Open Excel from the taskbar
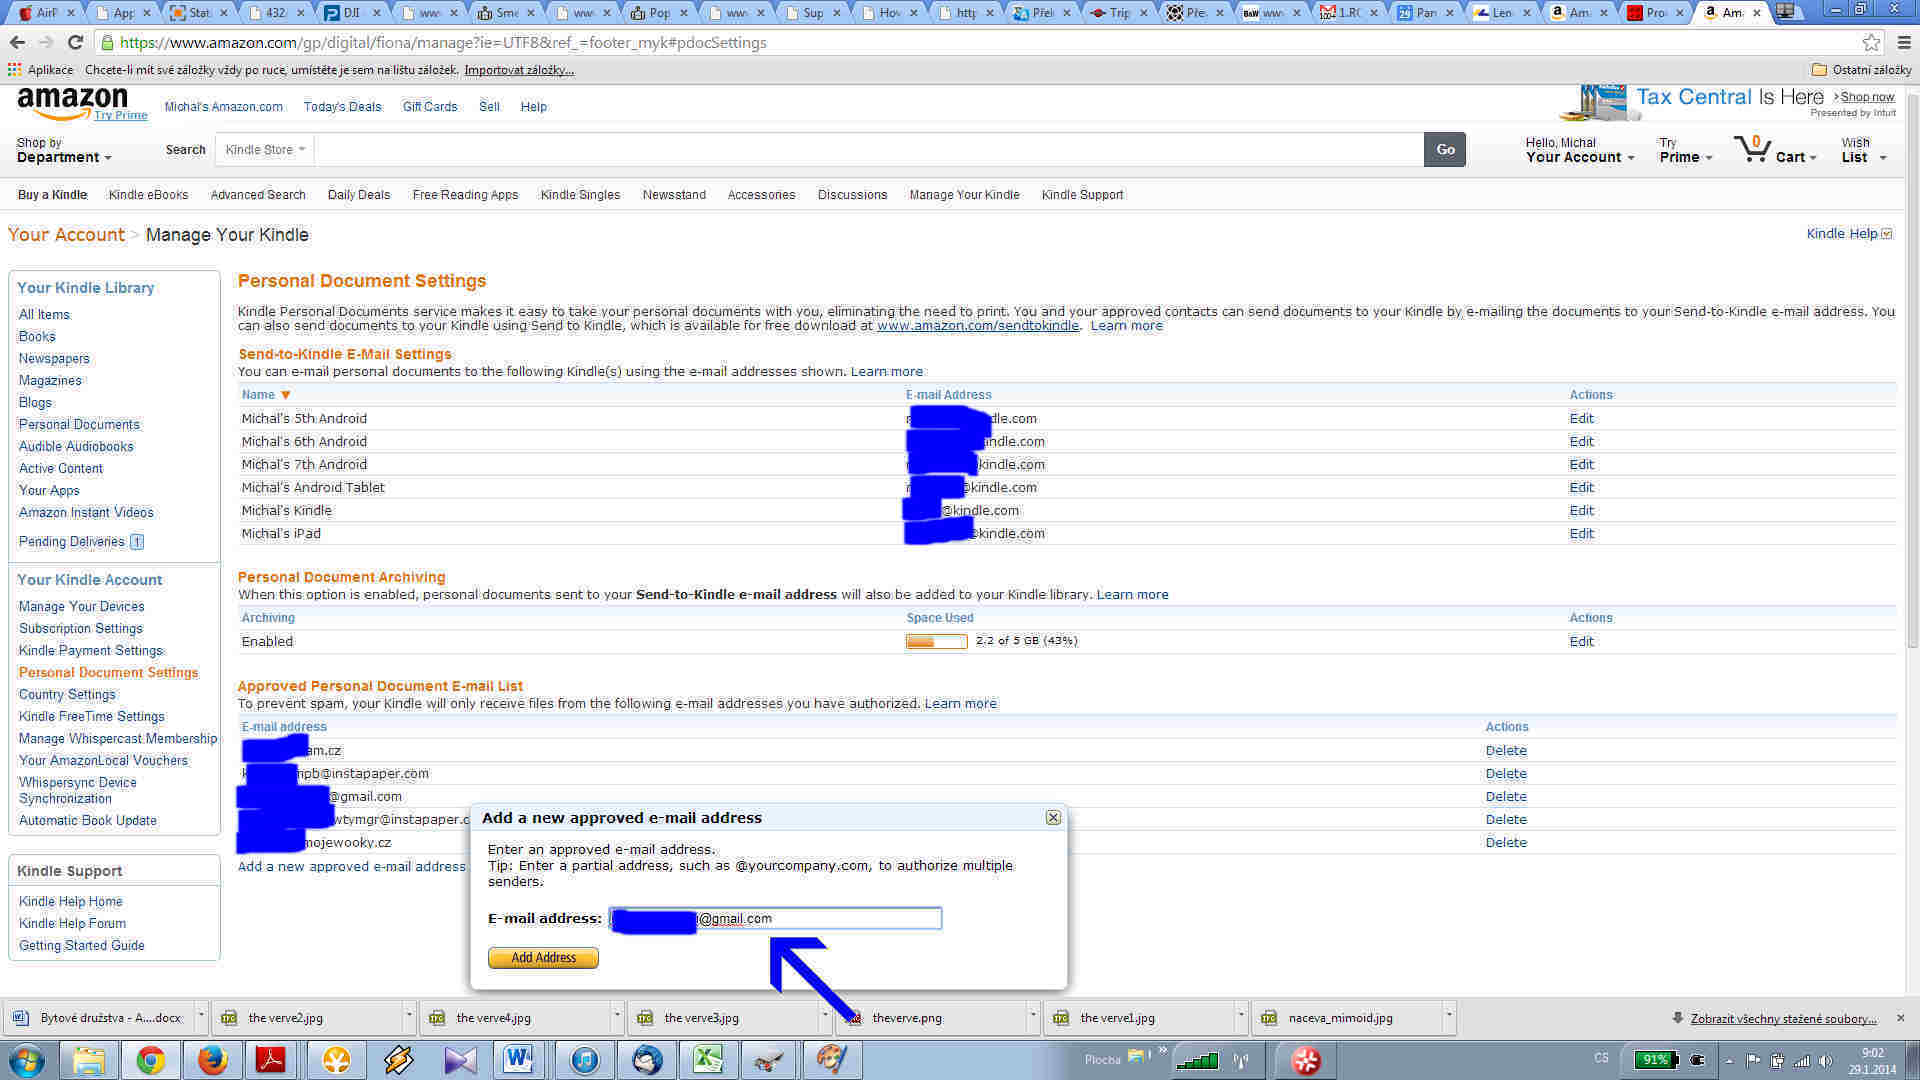This screenshot has width=1920, height=1080. [708, 1059]
